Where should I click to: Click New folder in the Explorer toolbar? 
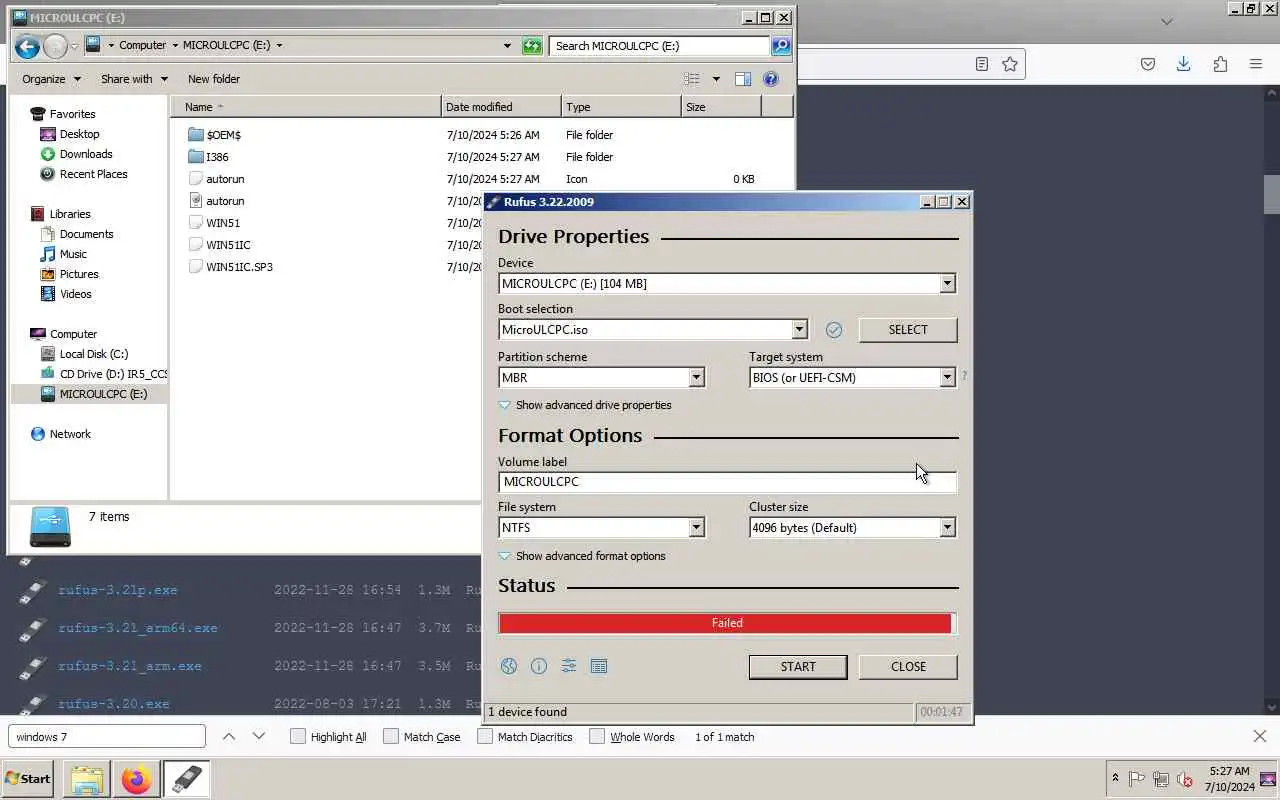click(214, 79)
